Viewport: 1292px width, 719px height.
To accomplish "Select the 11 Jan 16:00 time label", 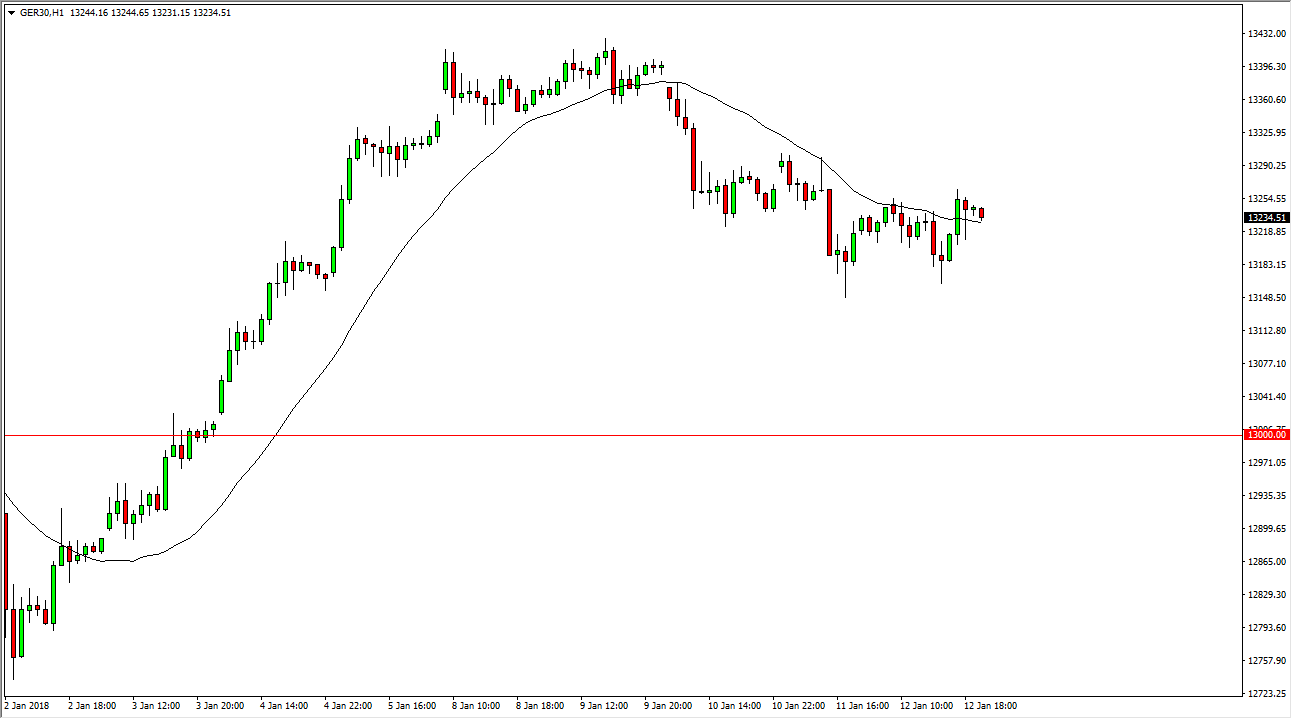I will coord(862,706).
